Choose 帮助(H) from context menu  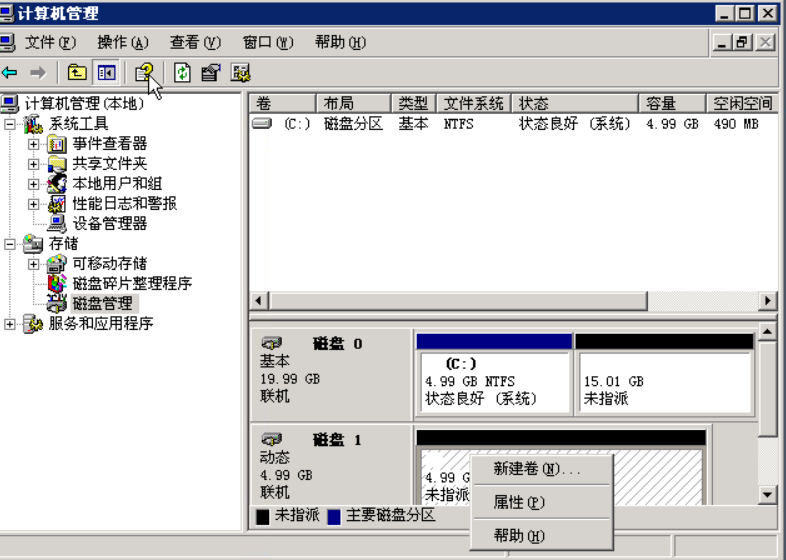(541, 535)
